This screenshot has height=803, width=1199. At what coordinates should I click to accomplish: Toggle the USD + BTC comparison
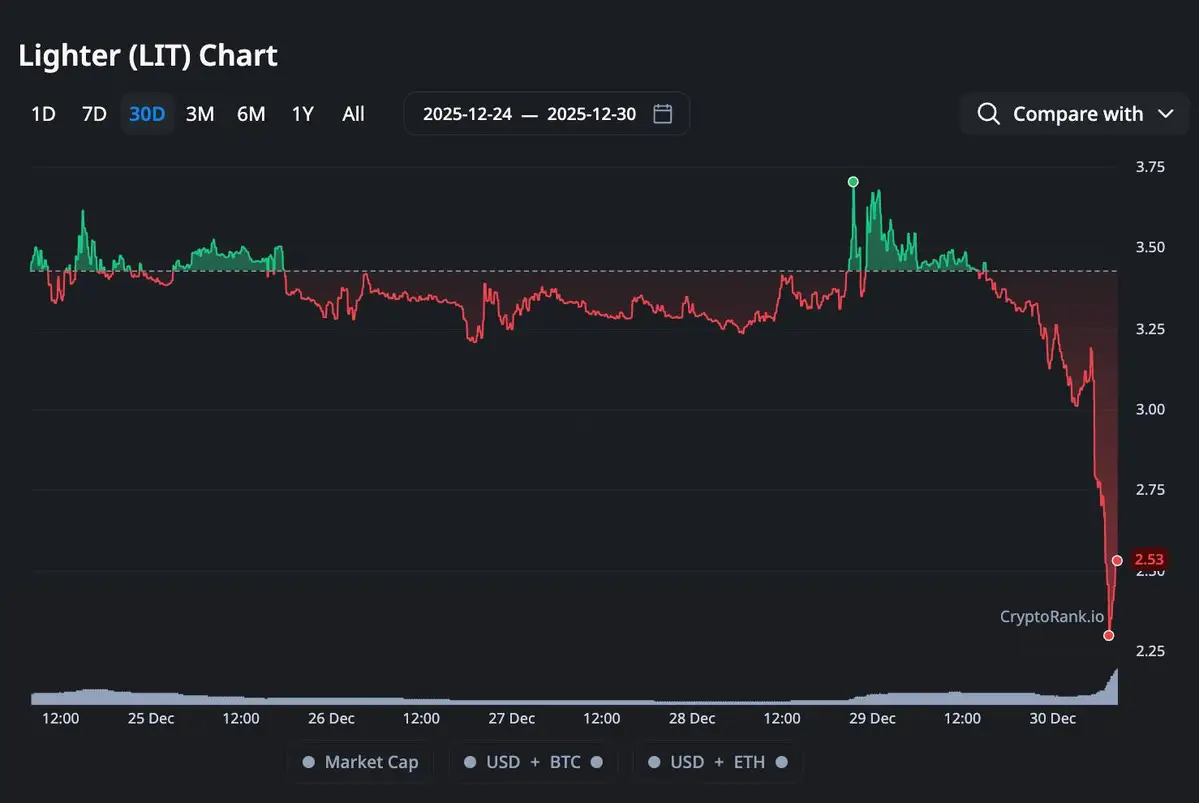click(532, 762)
